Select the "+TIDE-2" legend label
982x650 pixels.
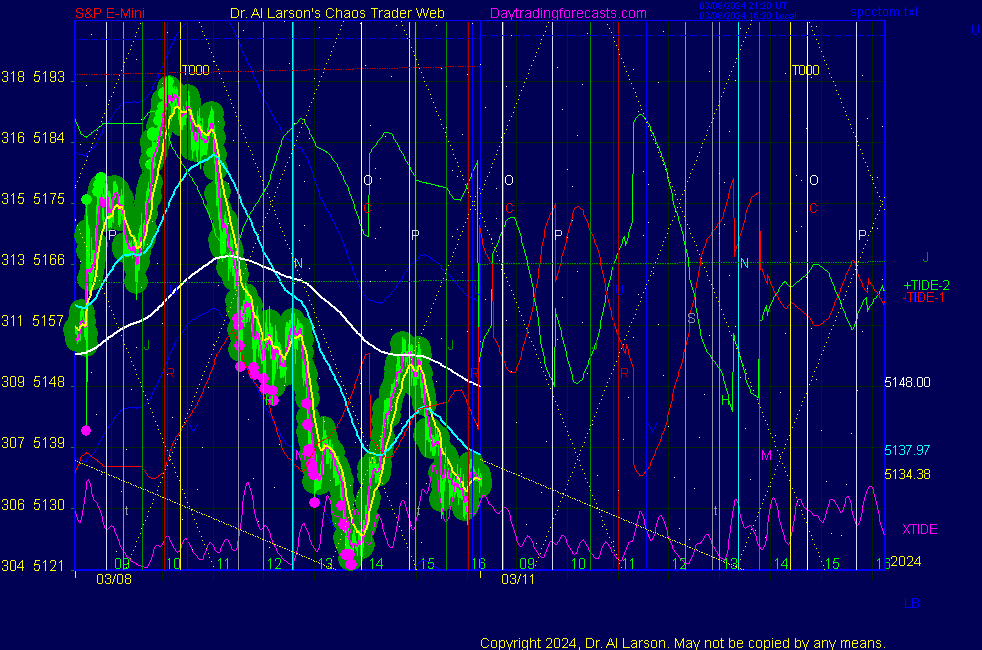[x=926, y=286]
